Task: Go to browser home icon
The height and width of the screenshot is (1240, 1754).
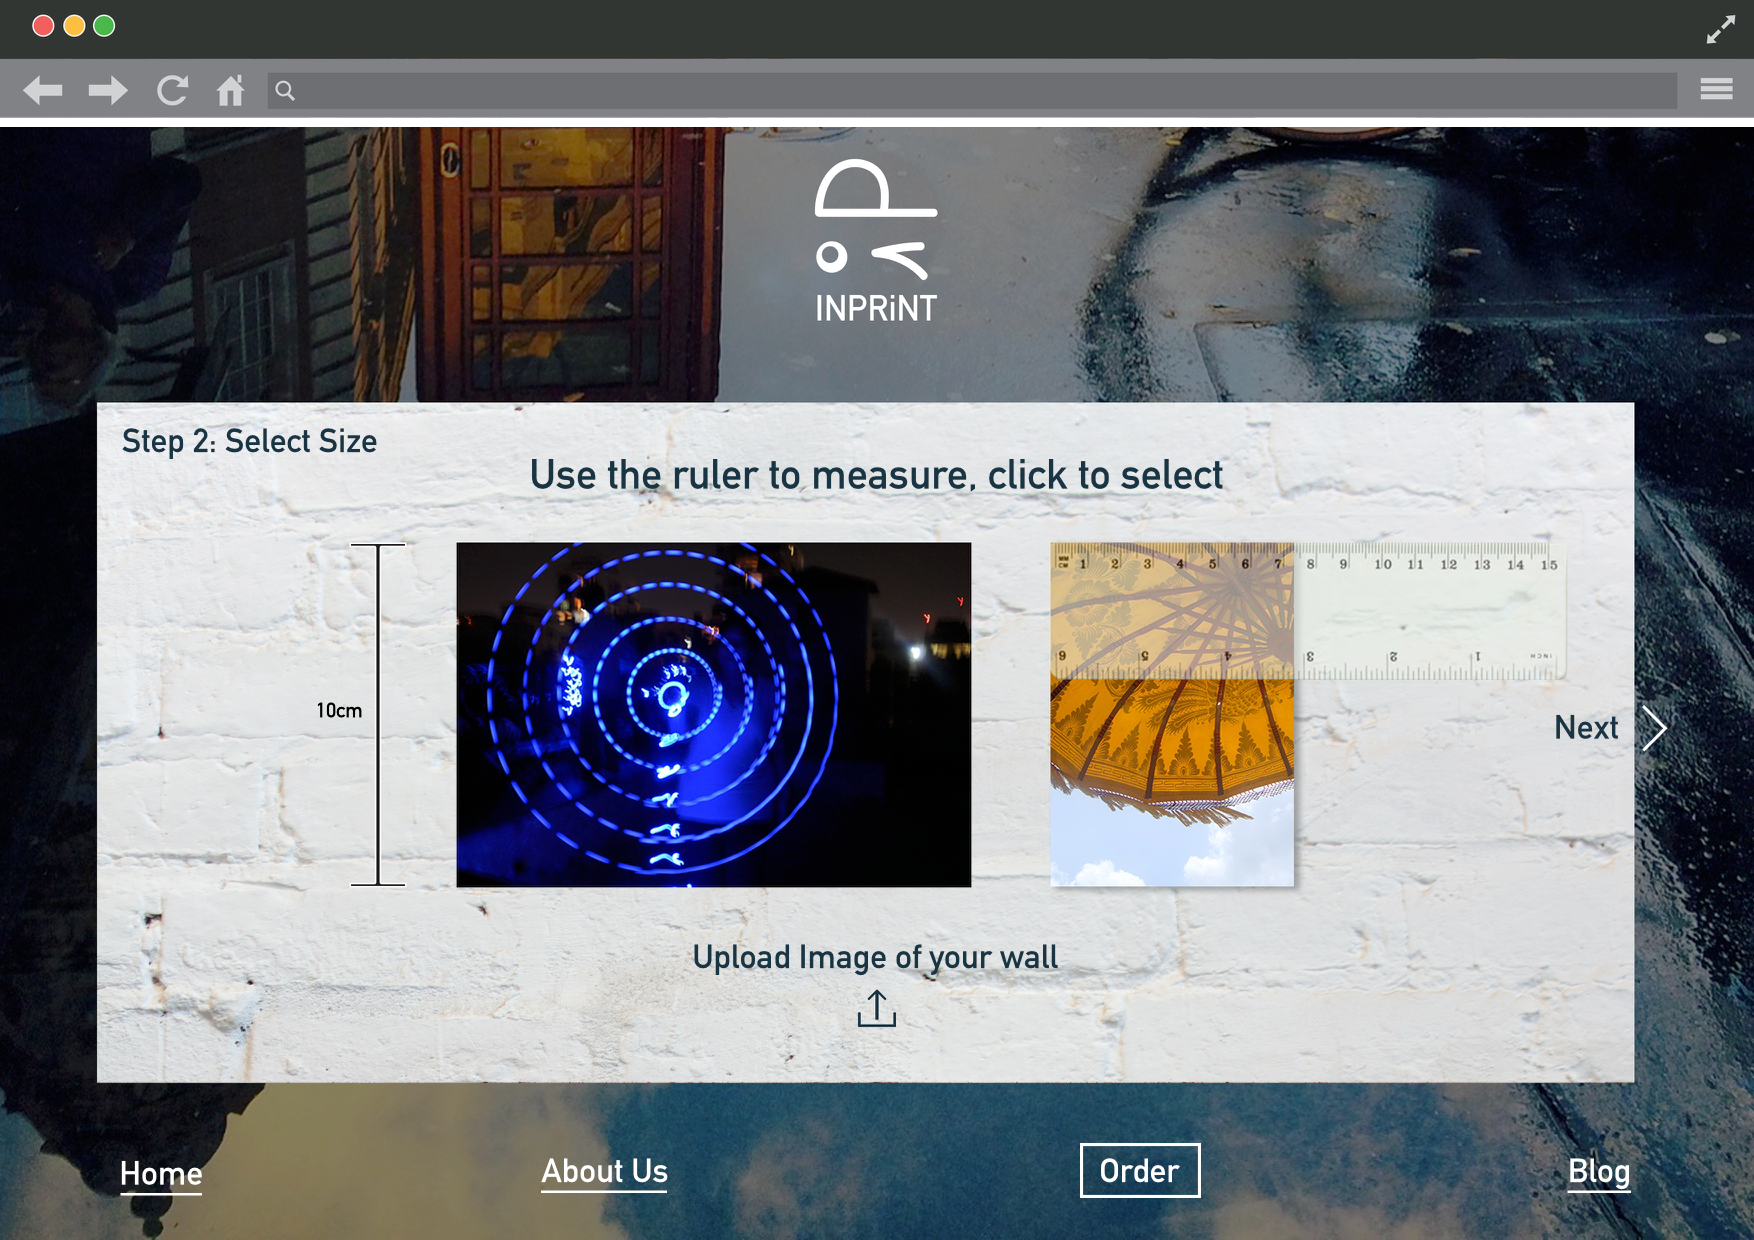Action: click(231, 91)
